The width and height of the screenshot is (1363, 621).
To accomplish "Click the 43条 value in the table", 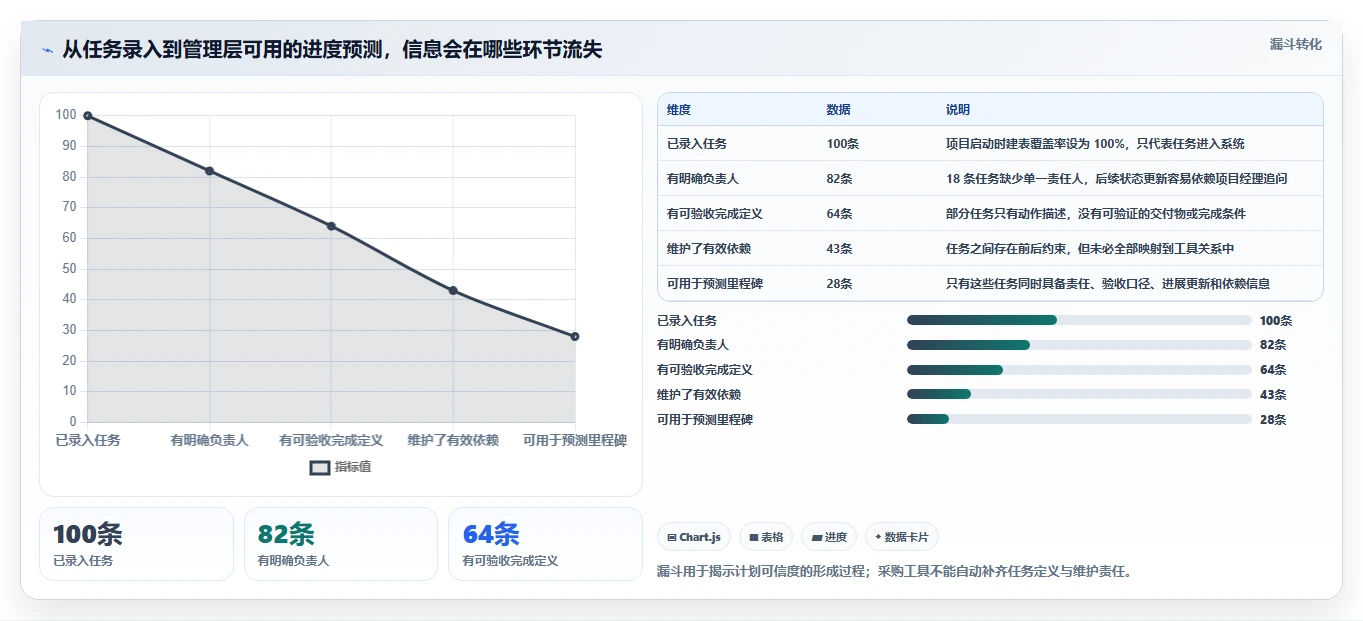I will click(840, 249).
